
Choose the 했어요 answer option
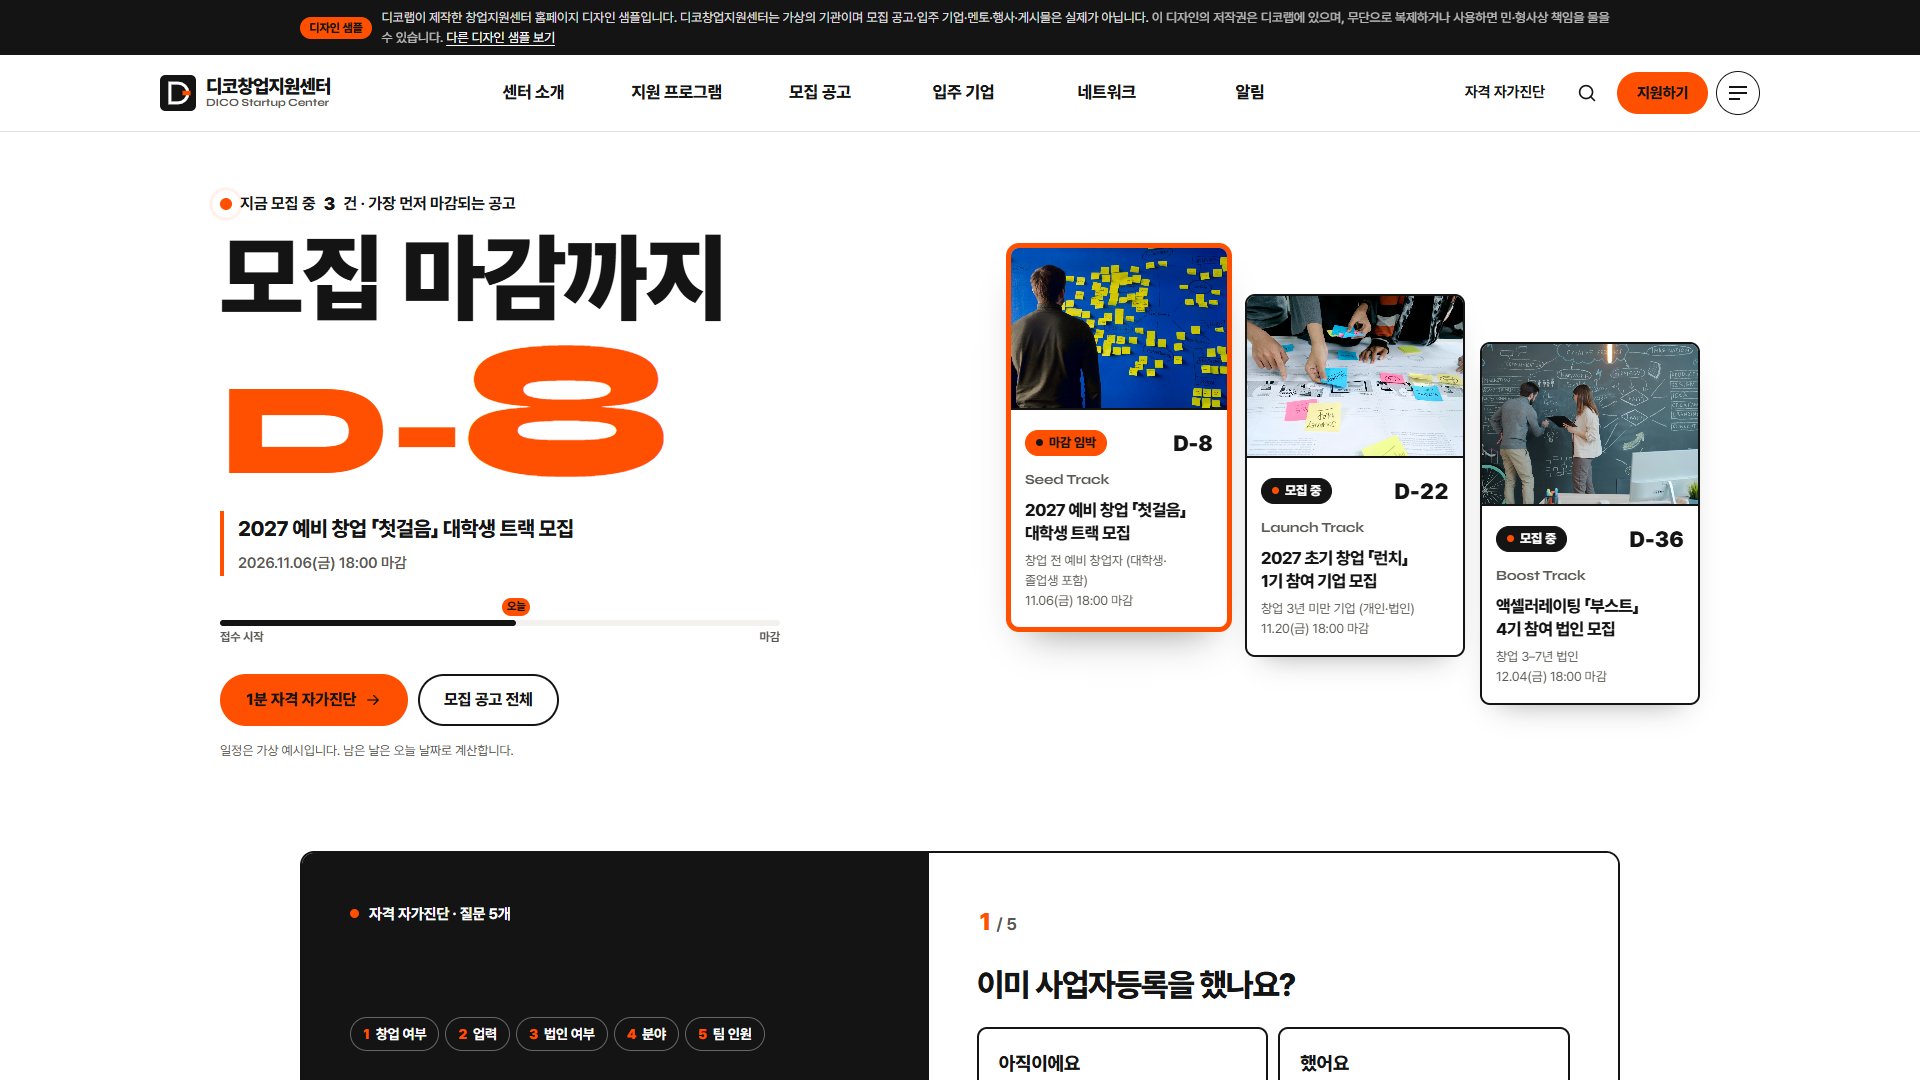(1424, 1054)
